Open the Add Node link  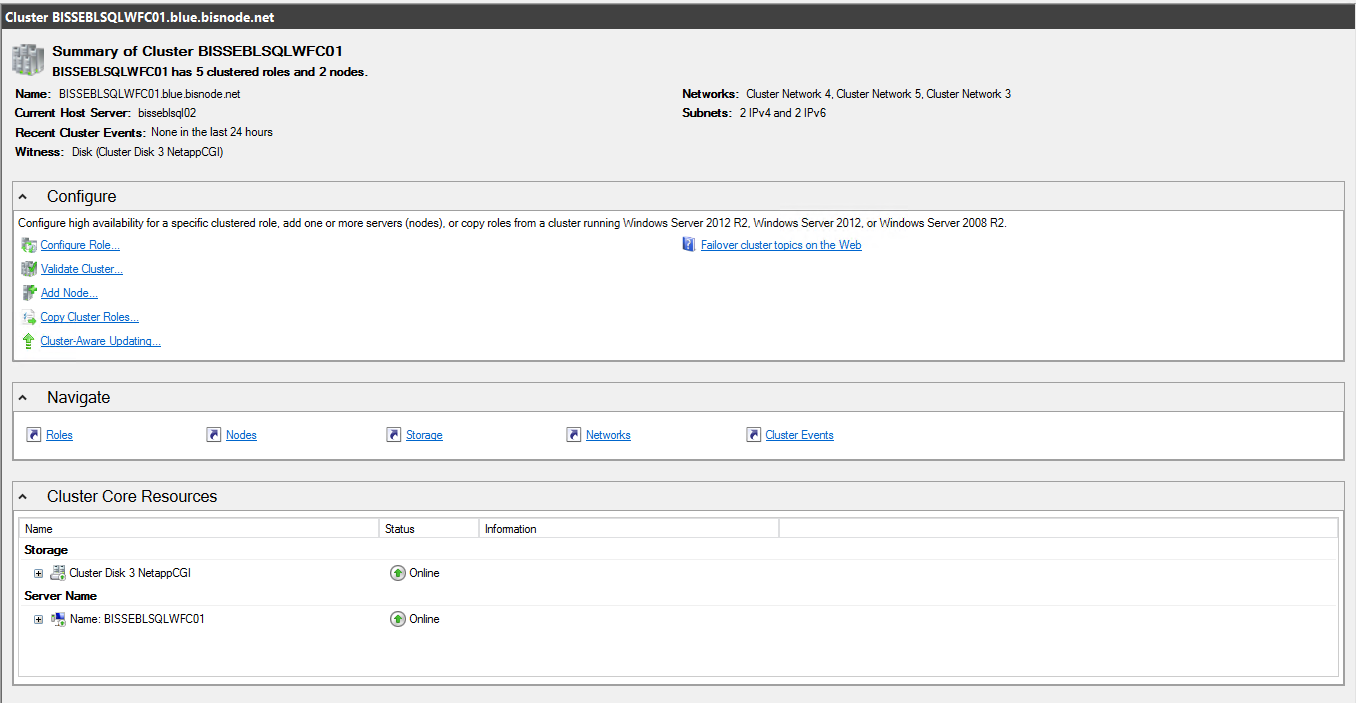[69, 293]
